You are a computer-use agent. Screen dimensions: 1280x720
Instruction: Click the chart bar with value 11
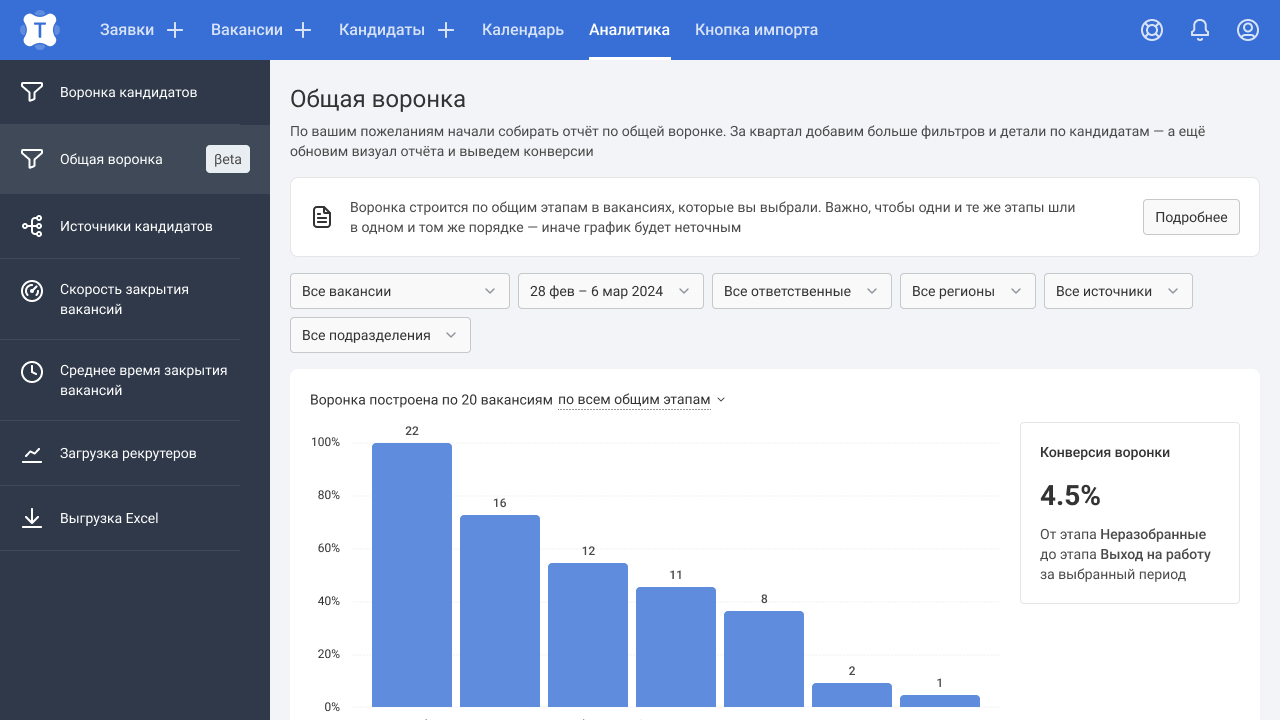[676, 647]
